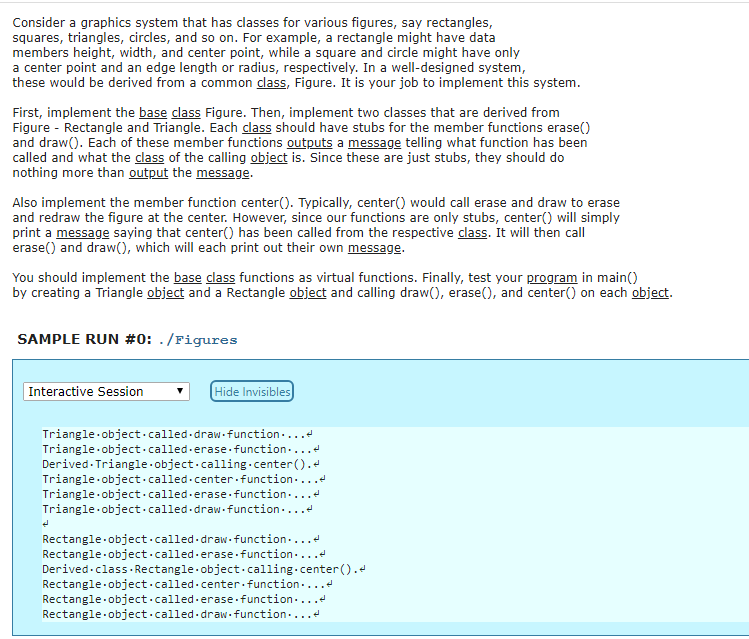This screenshot has height=639, width=749.
Task: Click 'message' link in 'print a message saying'
Action: pos(83,233)
